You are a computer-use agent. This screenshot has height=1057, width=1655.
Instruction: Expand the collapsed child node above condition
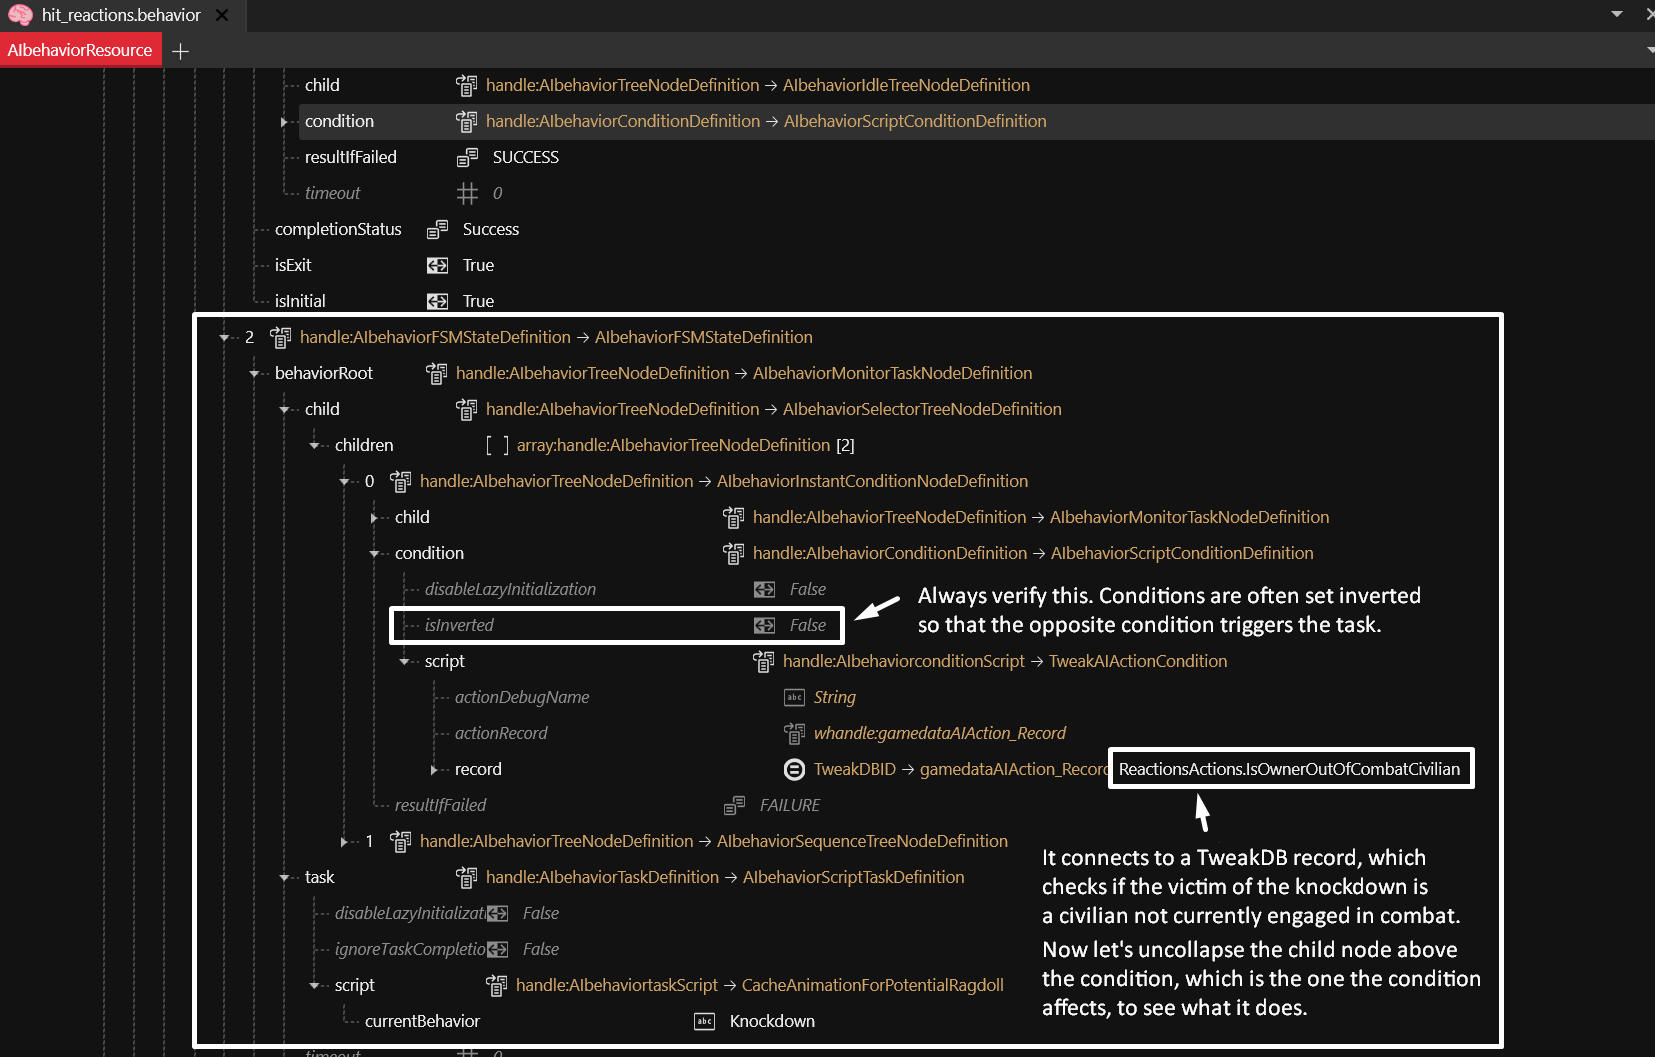[374, 517]
